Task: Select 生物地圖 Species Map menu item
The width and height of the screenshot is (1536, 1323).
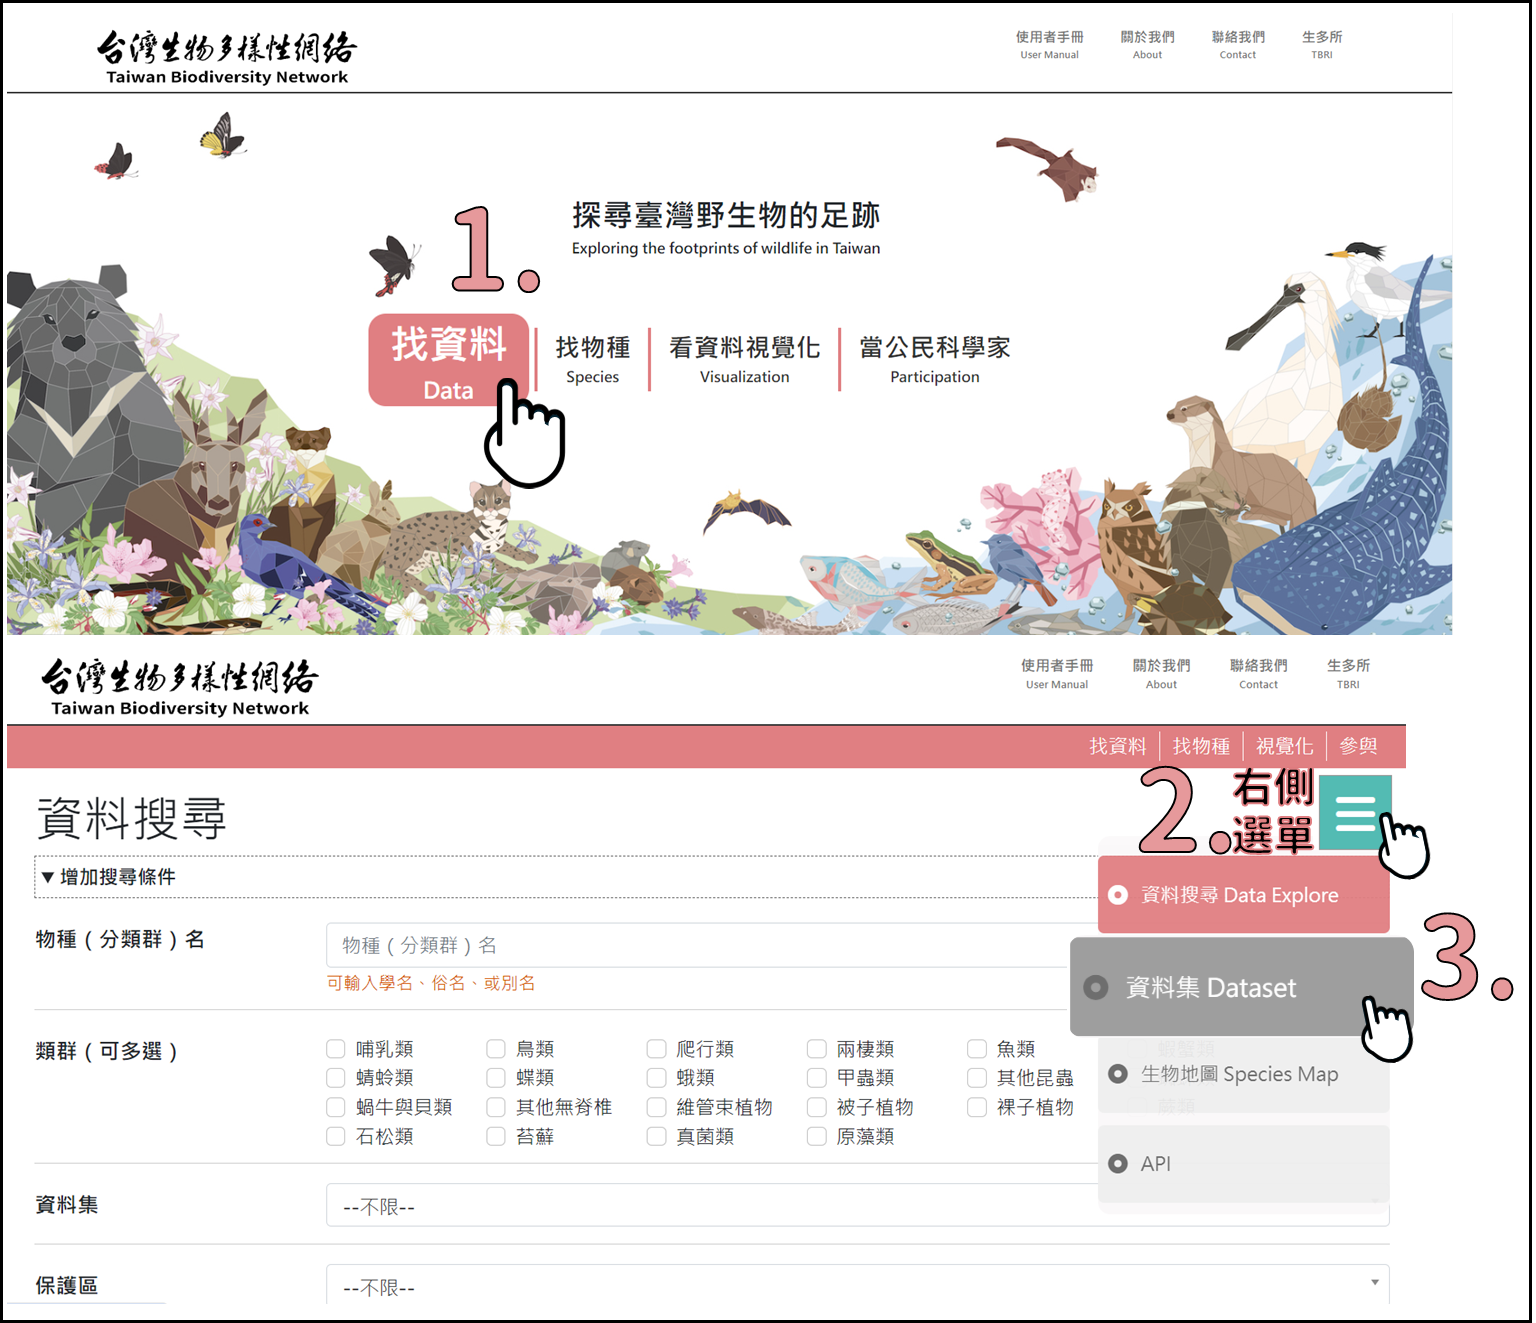Action: pyautogui.click(x=1244, y=1075)
